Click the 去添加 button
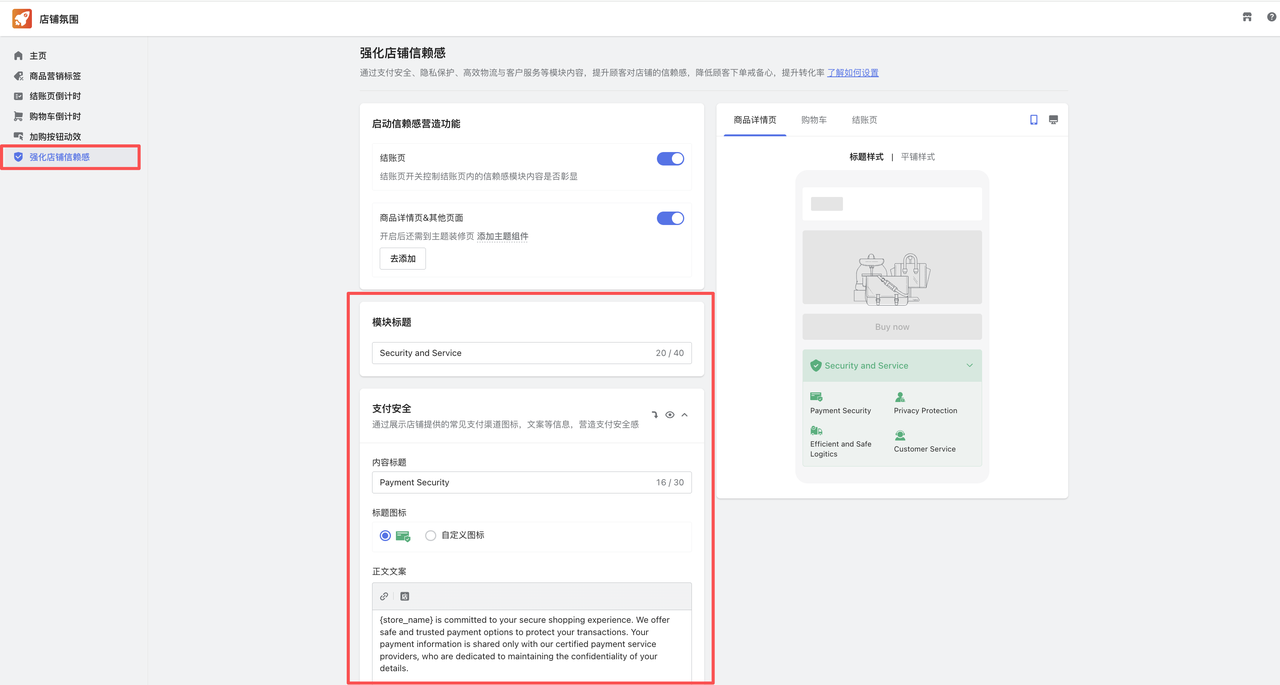Viewport: 1280px width, 685px height. [x=401, y=258]
